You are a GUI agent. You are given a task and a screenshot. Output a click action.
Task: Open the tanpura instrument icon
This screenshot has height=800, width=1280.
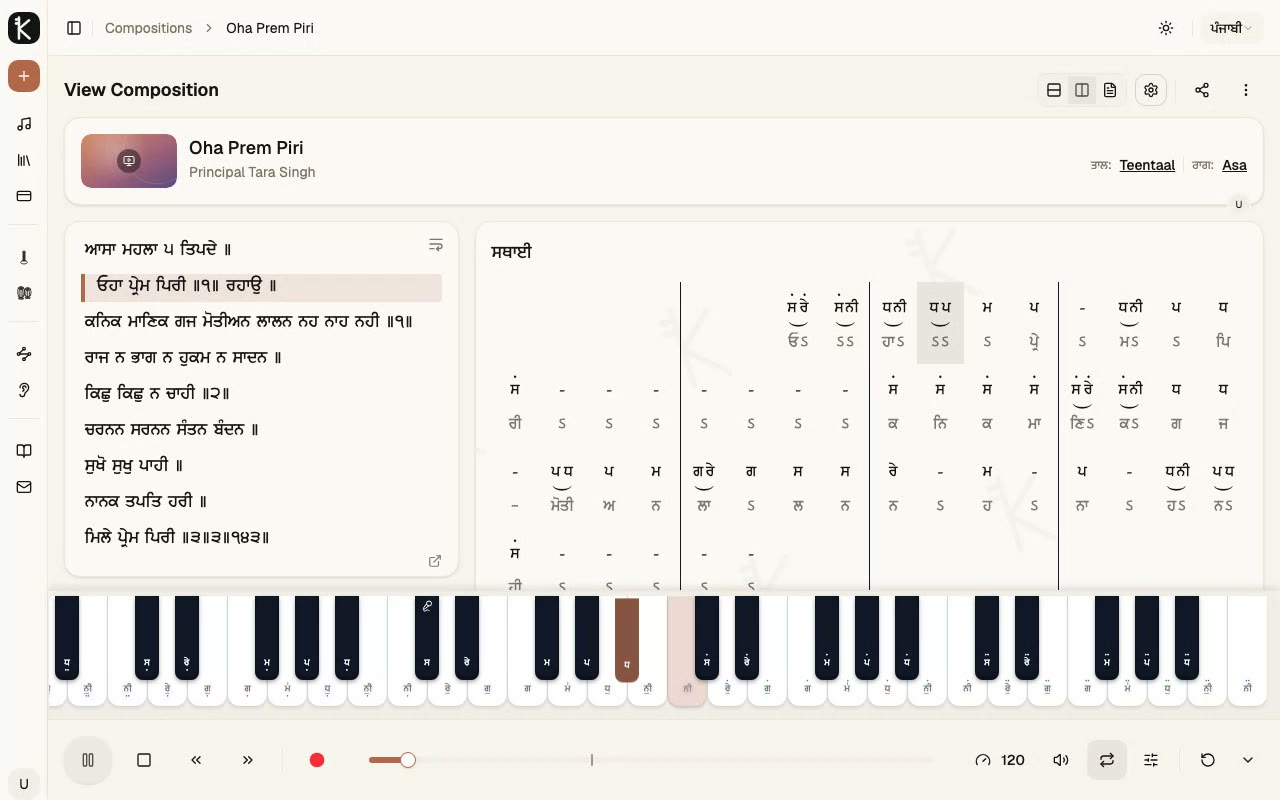point(24,257)
